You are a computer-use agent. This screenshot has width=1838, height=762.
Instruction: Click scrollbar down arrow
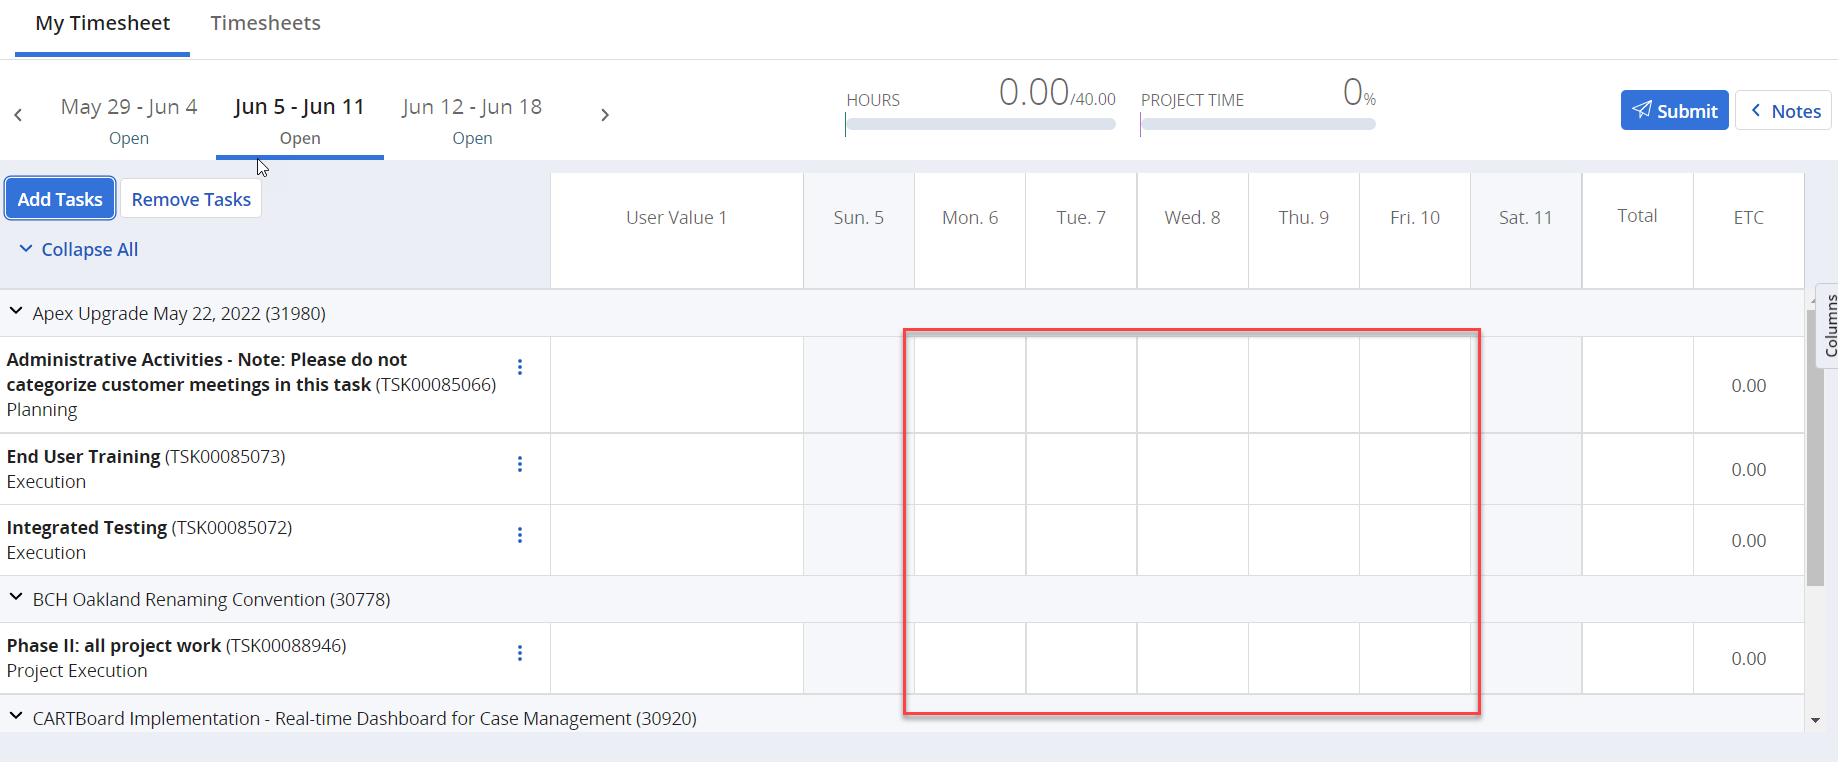[1815, 720]
